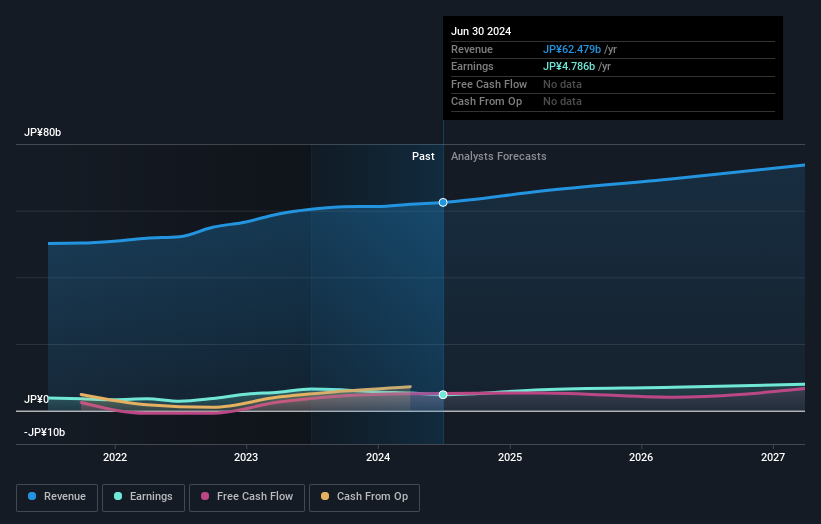The height and width of the screenshot is (524, 821).
Task: Click the 2025 x-axis label
Action: coord(509,458)
